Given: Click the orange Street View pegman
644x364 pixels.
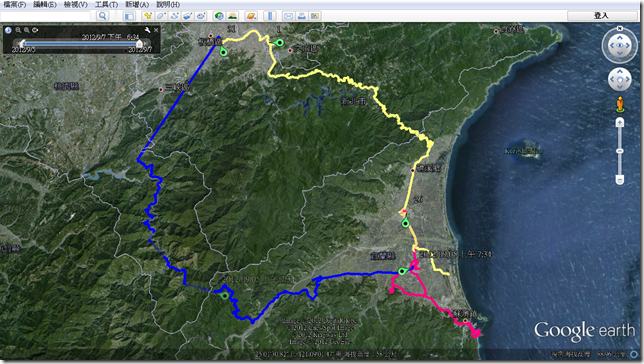Looking at the screenshot, I should pyautogui.click(x=620, y=104).
